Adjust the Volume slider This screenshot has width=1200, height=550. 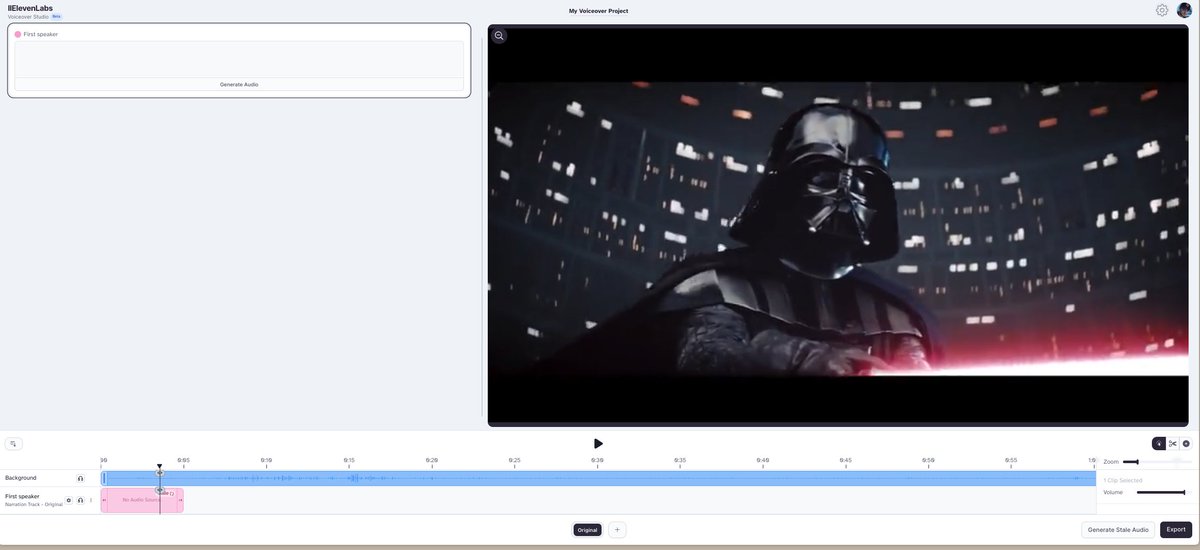coord(1161,492)
